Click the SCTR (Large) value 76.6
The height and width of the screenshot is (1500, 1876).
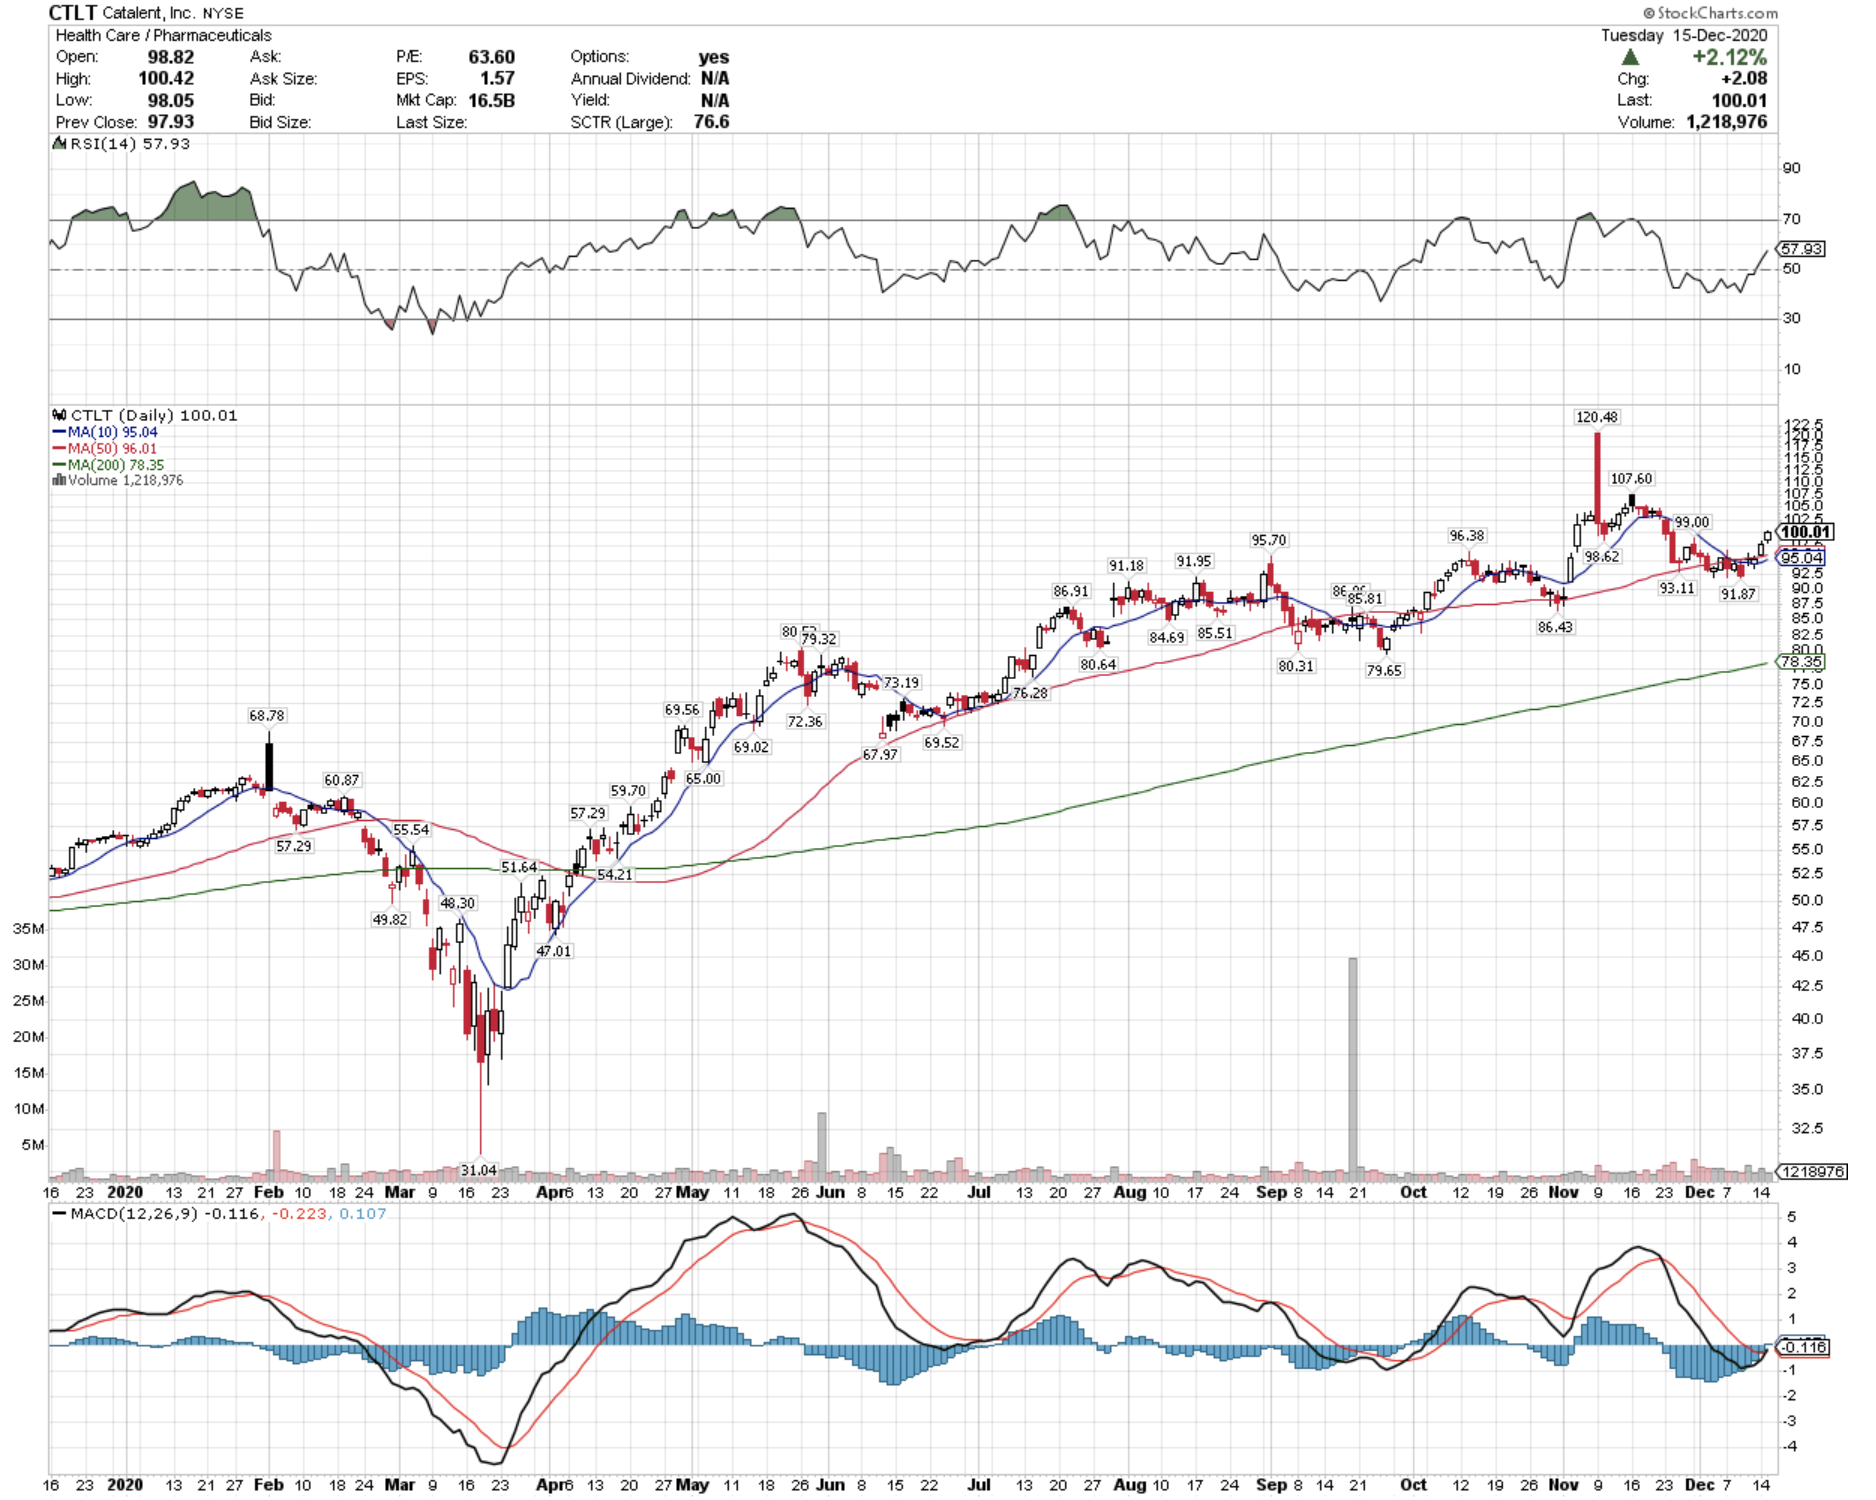coord(711,122)
